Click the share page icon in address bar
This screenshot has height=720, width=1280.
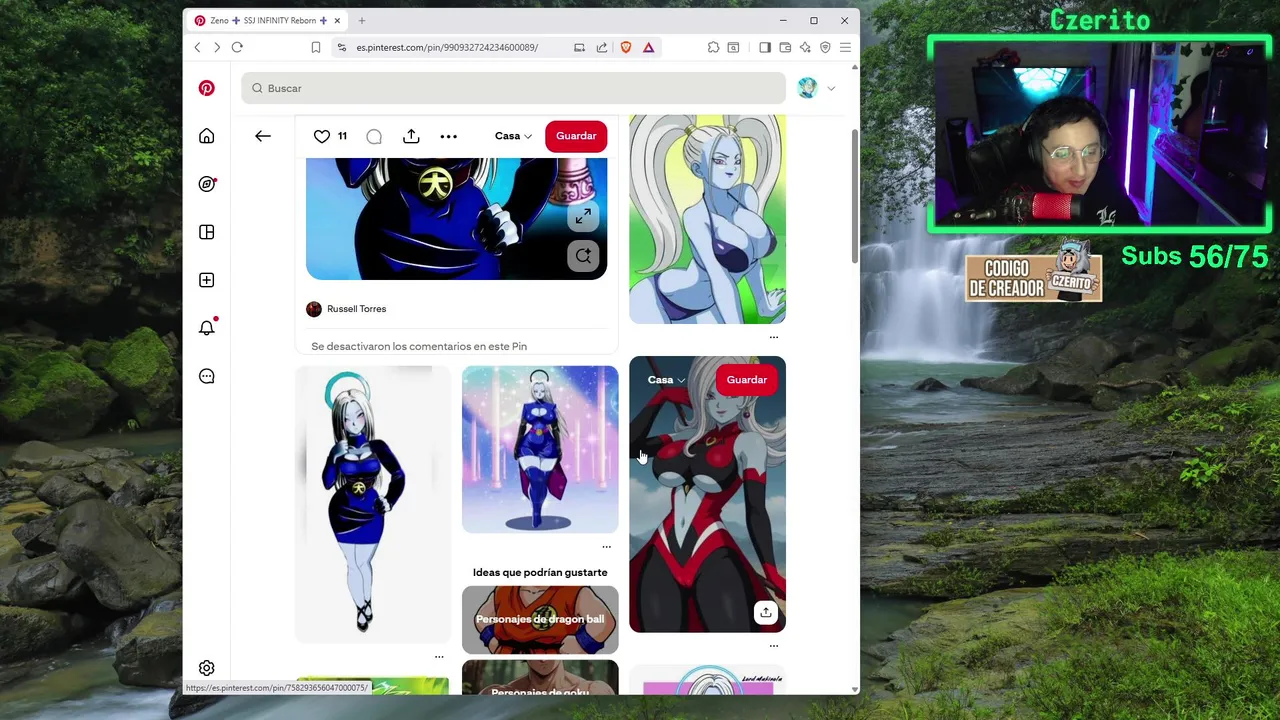(x=602, y=47)
